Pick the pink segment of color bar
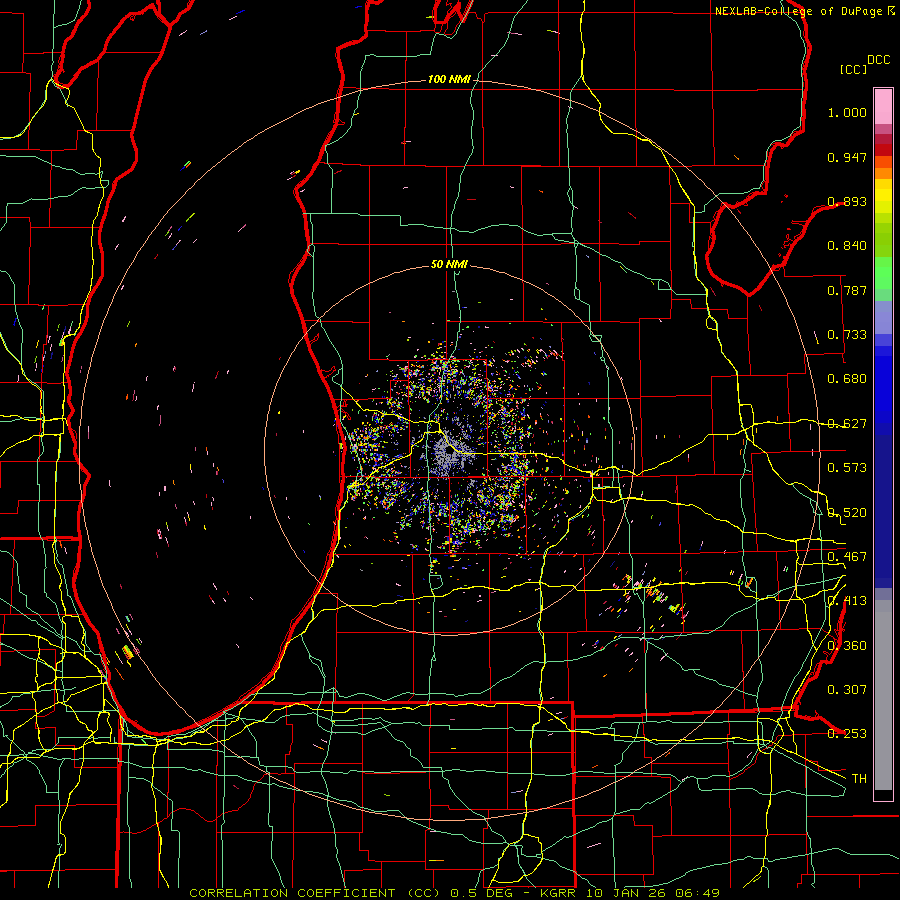 coord(883,106)
